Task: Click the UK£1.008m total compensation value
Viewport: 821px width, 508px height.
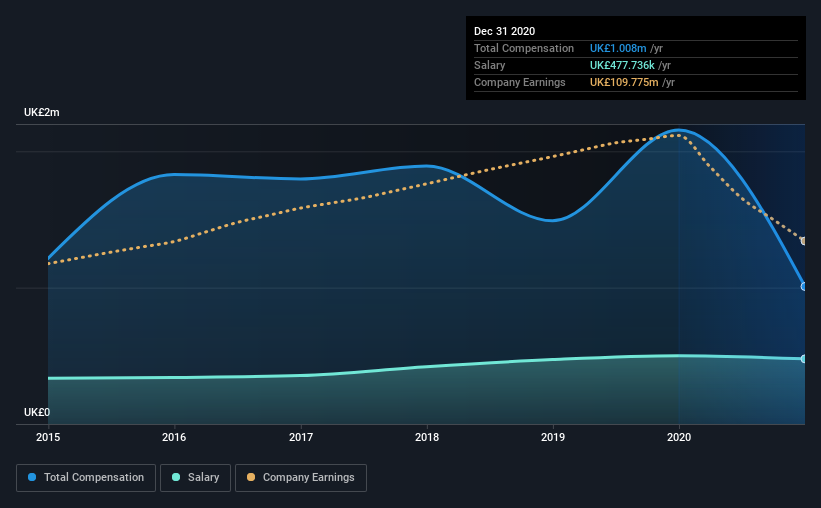Action: coord(618,48)
